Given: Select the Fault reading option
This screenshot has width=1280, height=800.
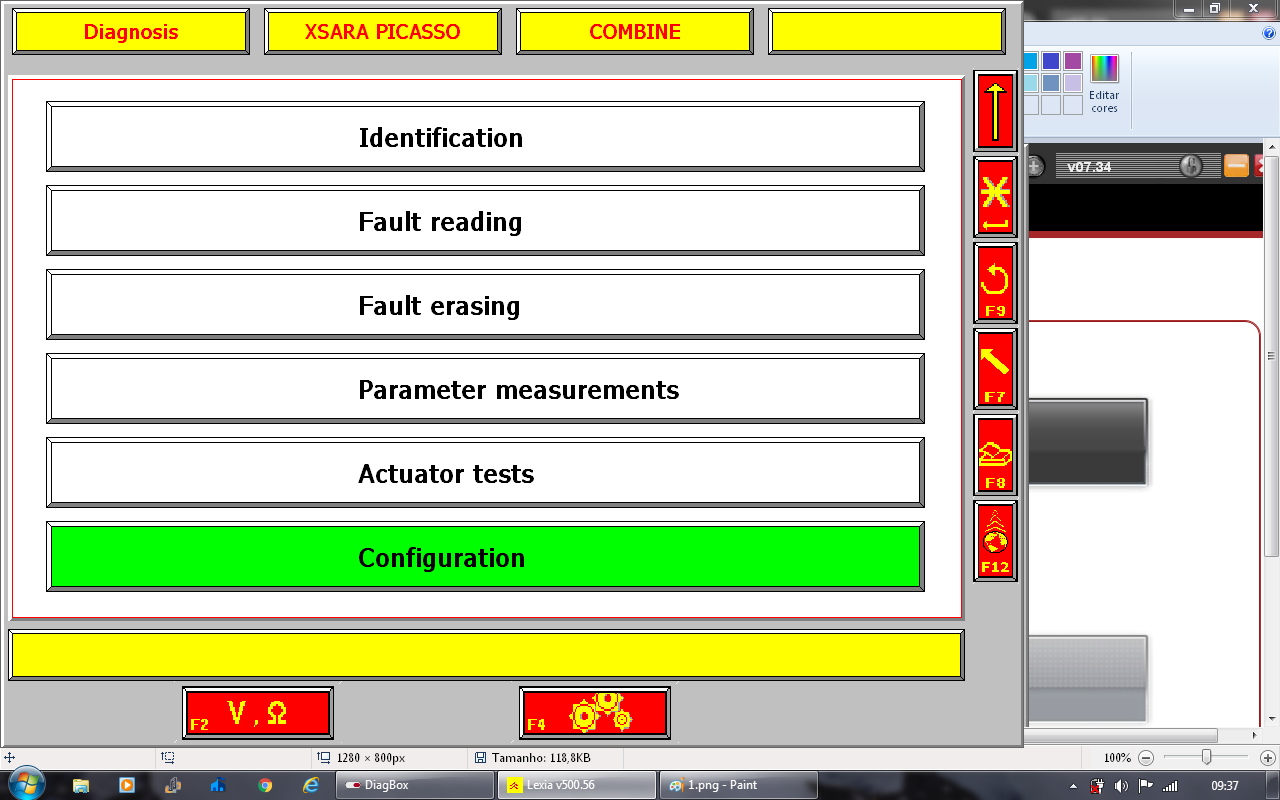Looking at the screenshot, I should click(x=485, y=221).
